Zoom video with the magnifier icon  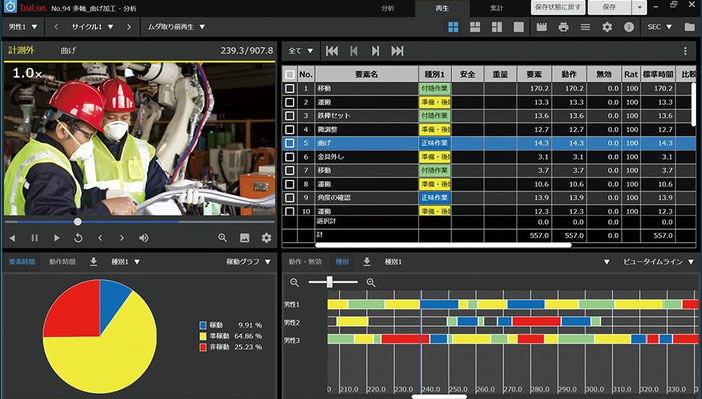pyautogui.click(x=223, y=238)
